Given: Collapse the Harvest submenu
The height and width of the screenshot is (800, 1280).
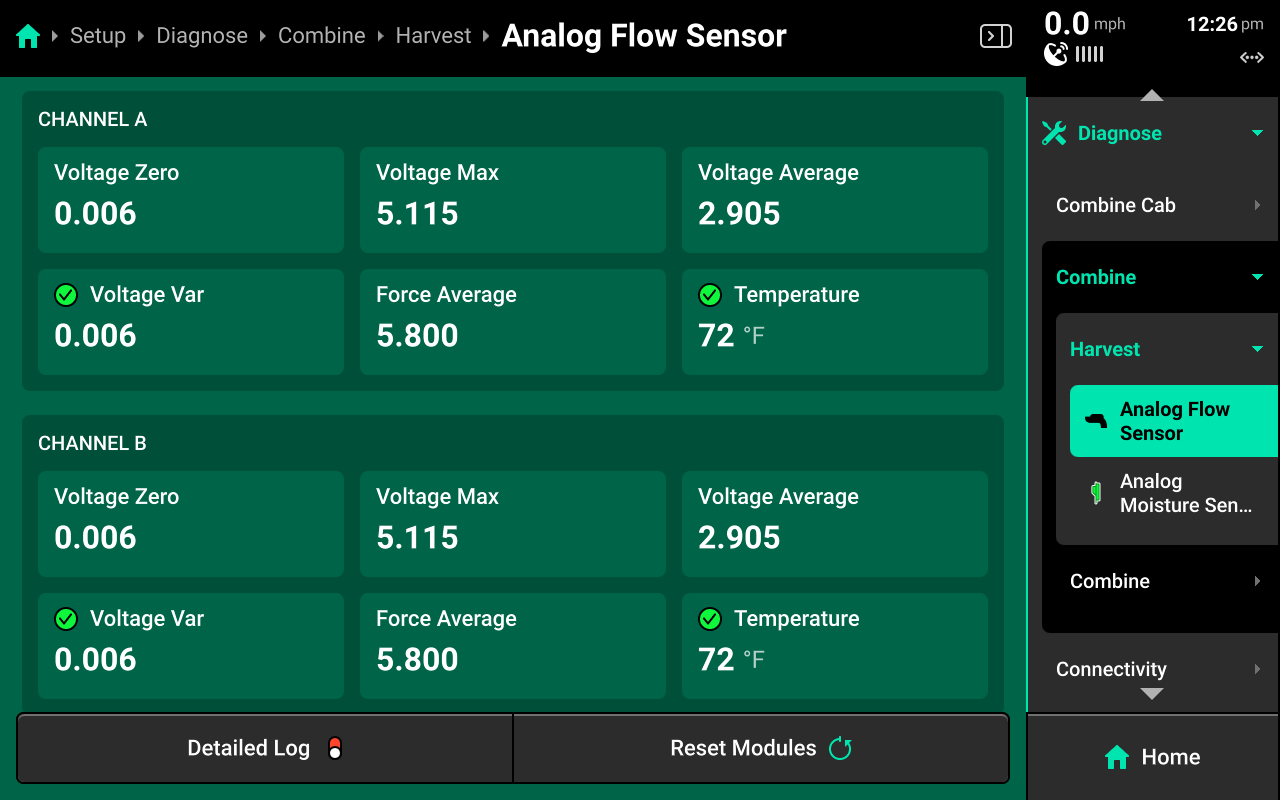Looking at the screenshot, I should pos(1257,349).
